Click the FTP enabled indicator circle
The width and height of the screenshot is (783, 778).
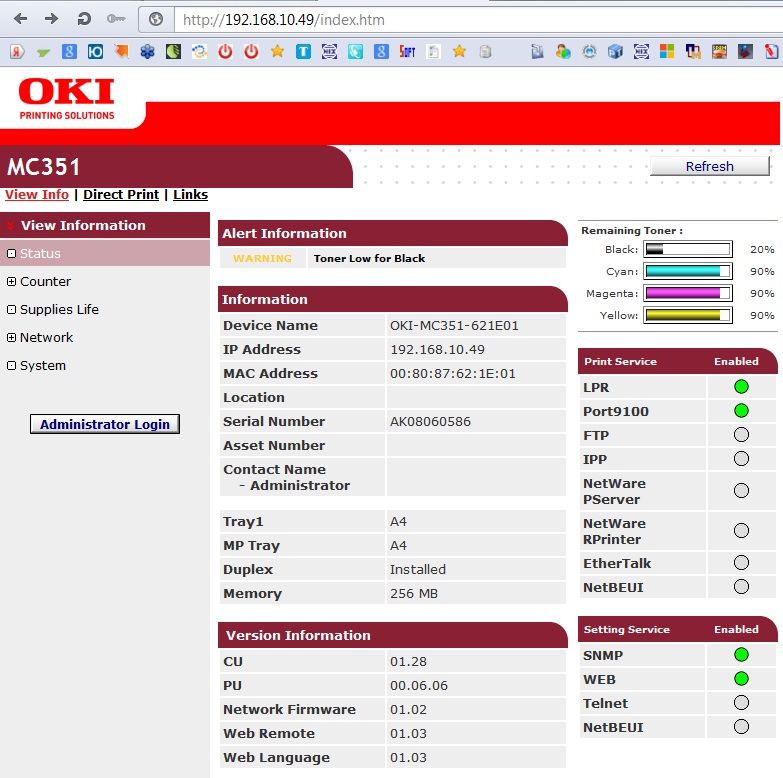(741, 434)
